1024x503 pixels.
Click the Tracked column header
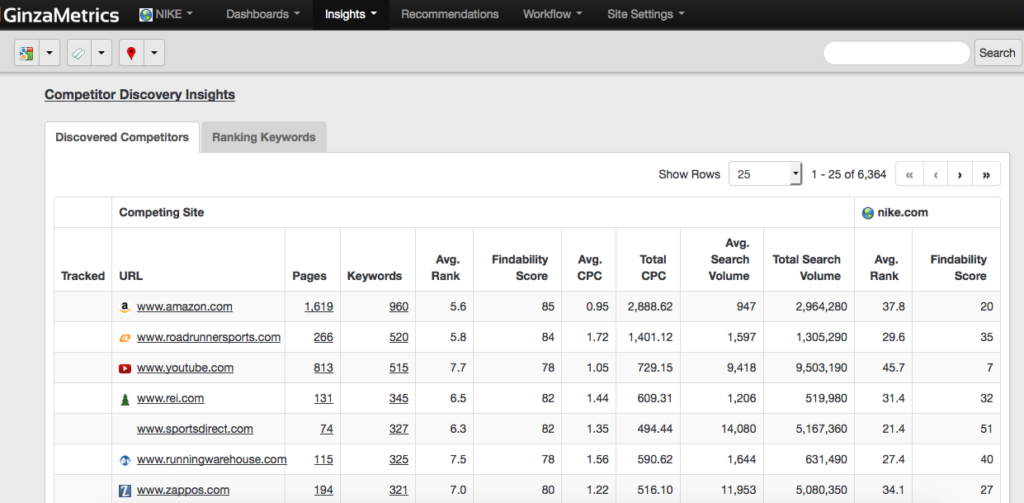83,276
